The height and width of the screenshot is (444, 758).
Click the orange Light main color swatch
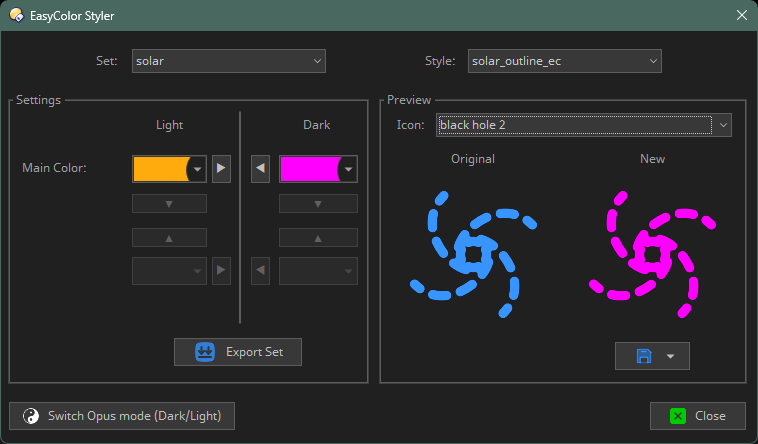[160, 169]
